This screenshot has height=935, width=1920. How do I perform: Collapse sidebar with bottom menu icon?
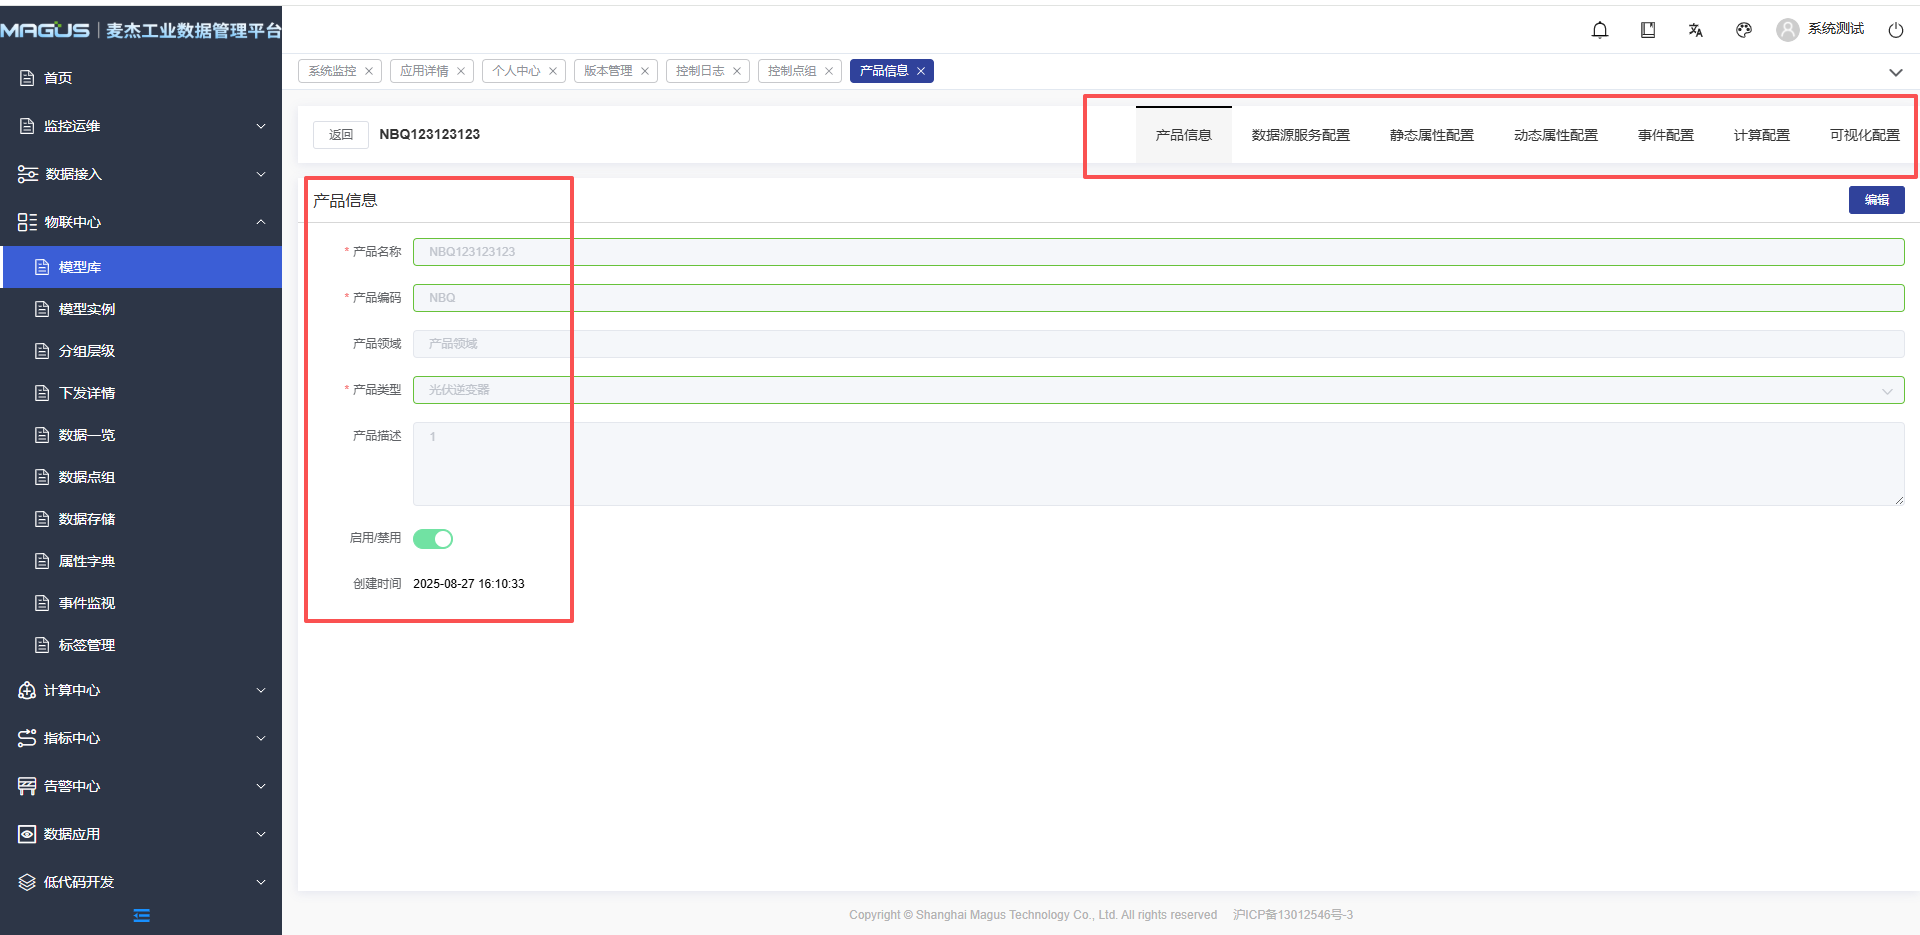[141, 915]
